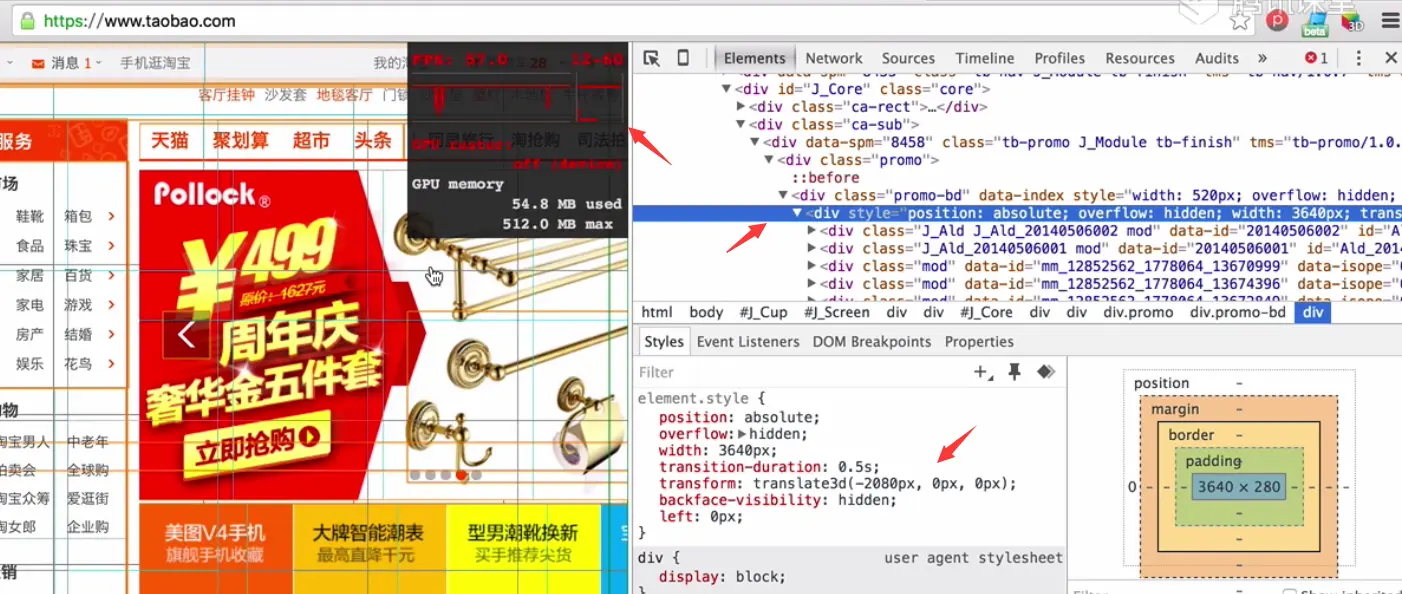The height and width of the screenshot is (594, 1402).
Task: Go to the previous carousel slide arrow
Action: [186, 335]
